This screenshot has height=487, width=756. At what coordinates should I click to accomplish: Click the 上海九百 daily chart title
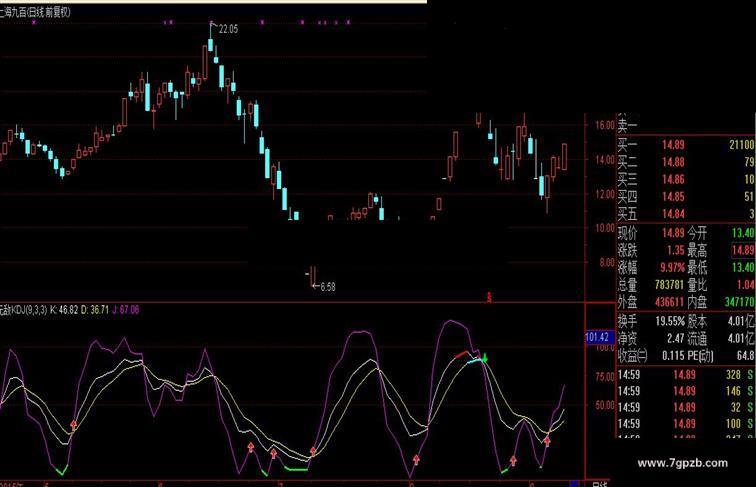tap(35, 13)
